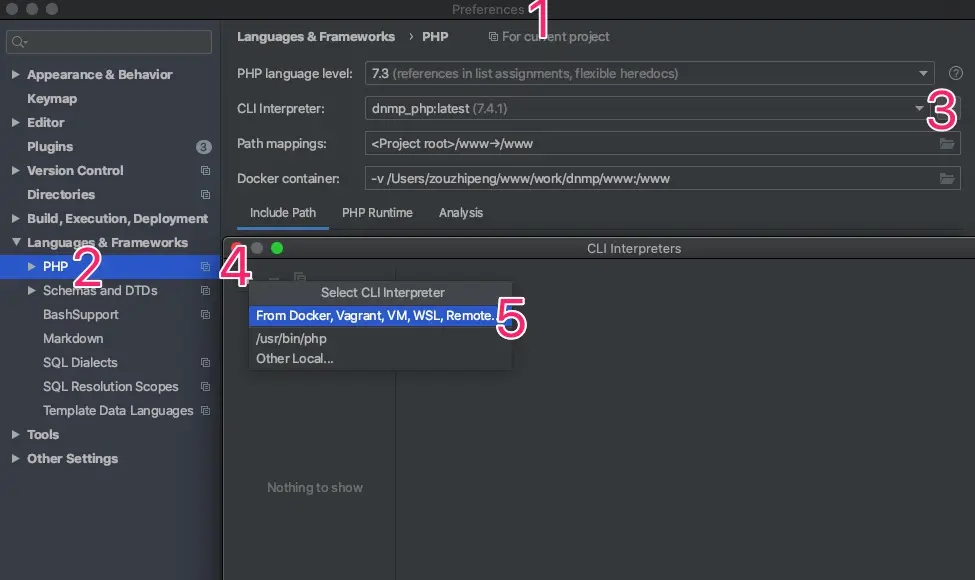Viewport: 975px width, 580px height.
Task: Open Markdown settings page
Action: [x=73, y=339]
